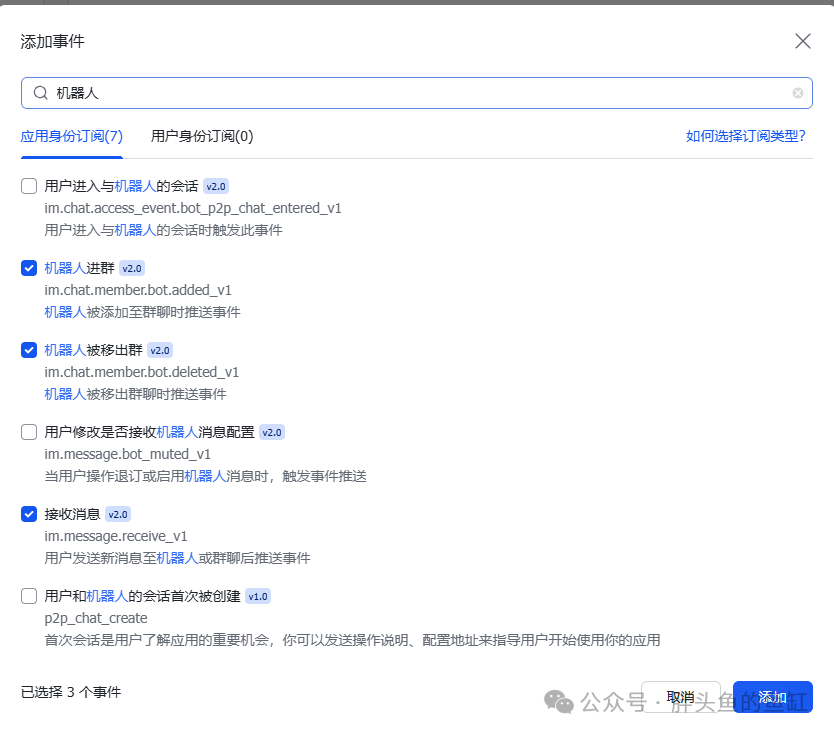
Task: Click v1.0 badge next to 会话首次被创建
Action: [x=258, y=596]
